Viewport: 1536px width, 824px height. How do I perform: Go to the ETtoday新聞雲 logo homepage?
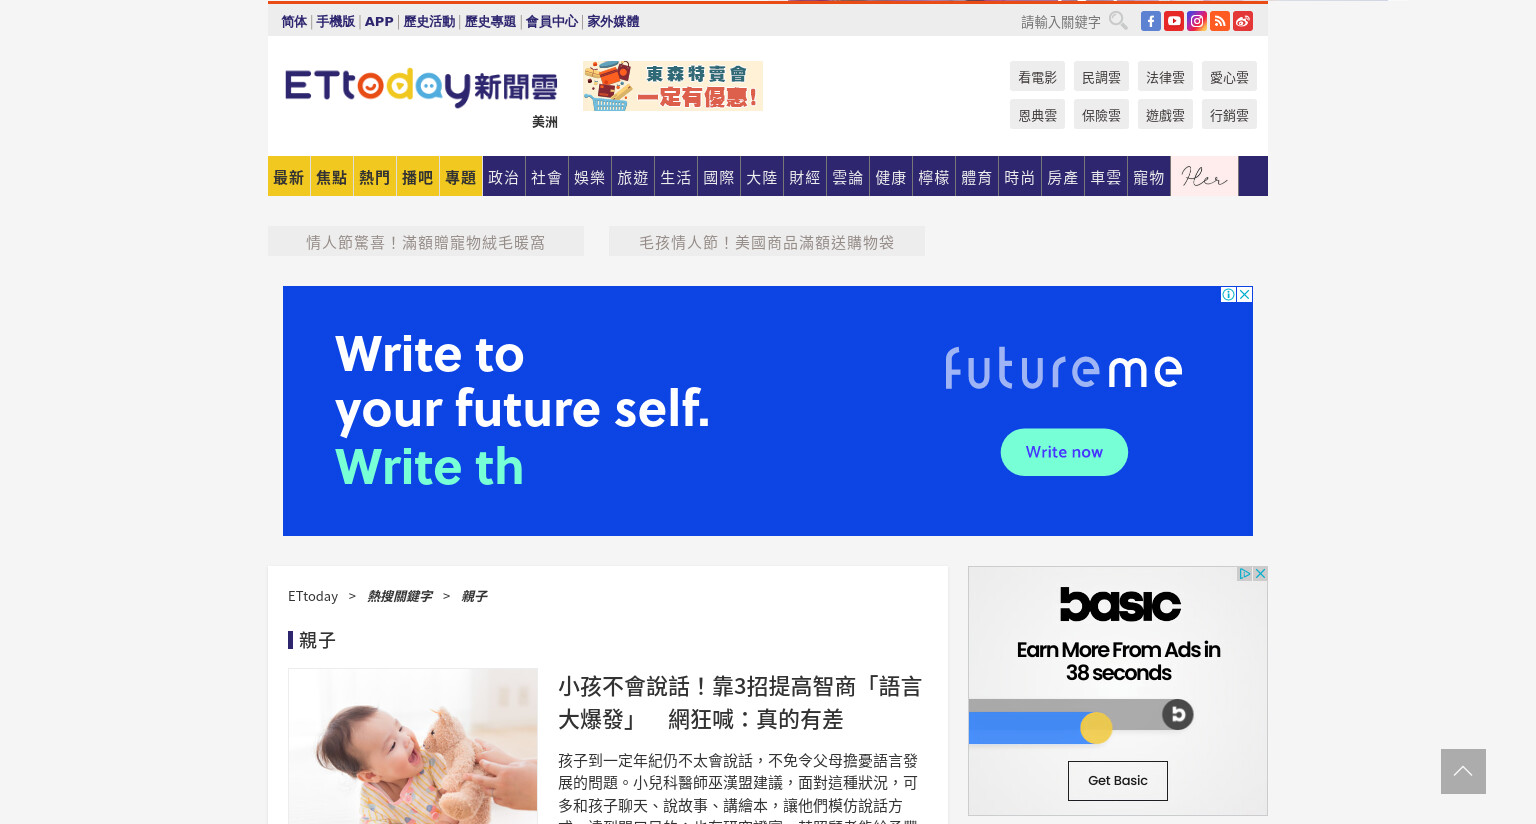[421, 87]
